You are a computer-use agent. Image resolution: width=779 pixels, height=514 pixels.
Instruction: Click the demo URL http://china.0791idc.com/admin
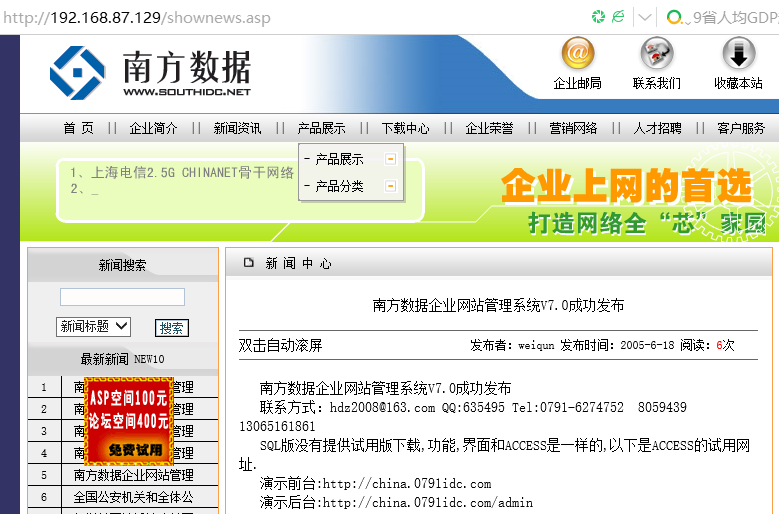pyautogui.click(x=428, y=503)
